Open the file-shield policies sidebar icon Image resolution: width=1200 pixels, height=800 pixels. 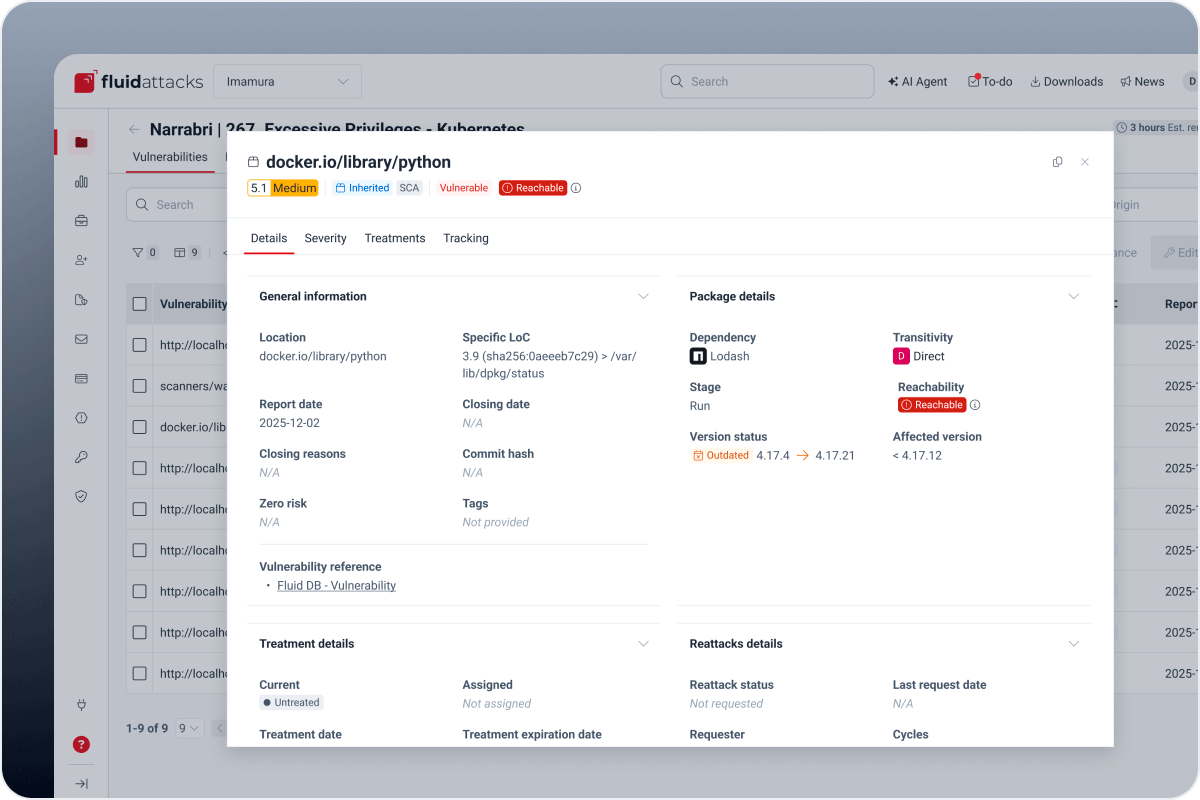[x=81, y=299]
